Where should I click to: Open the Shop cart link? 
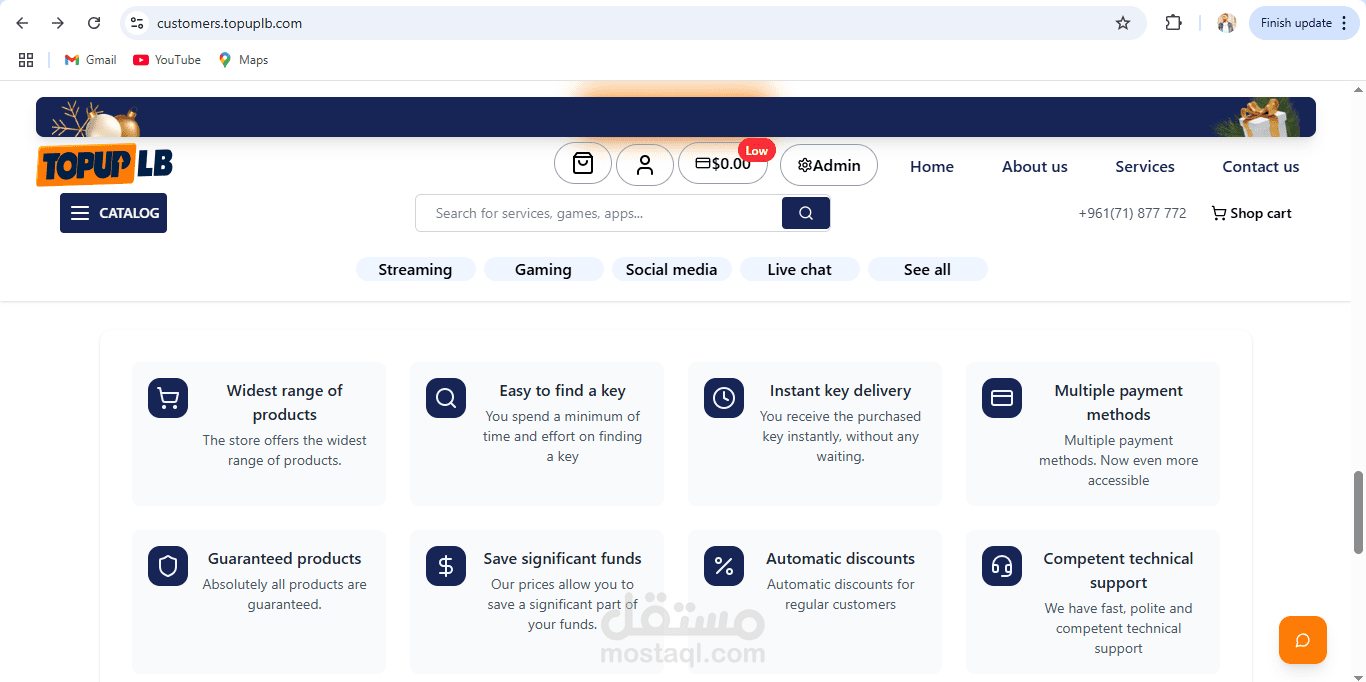point(1251,213)
